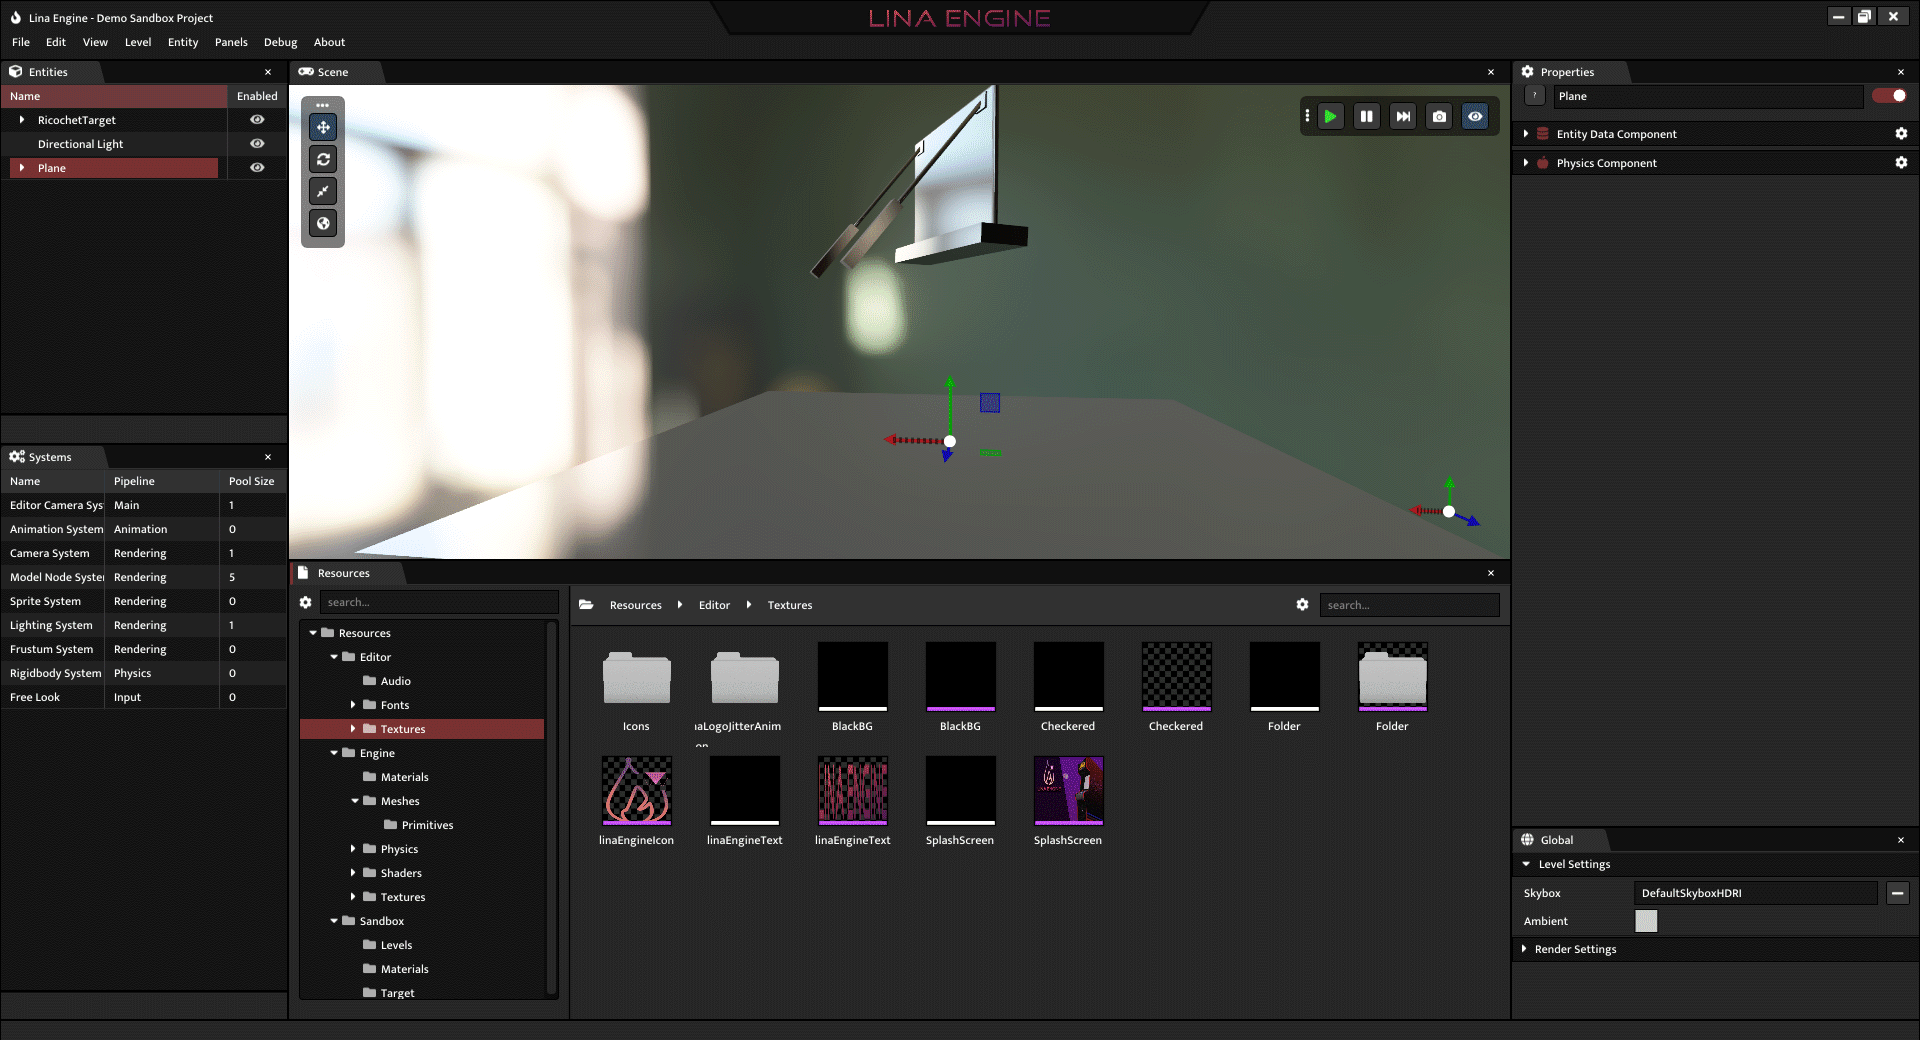Expand the Render Settings section
The width and height of the screenshot is (1920, 1040).
pos(1524,949)
